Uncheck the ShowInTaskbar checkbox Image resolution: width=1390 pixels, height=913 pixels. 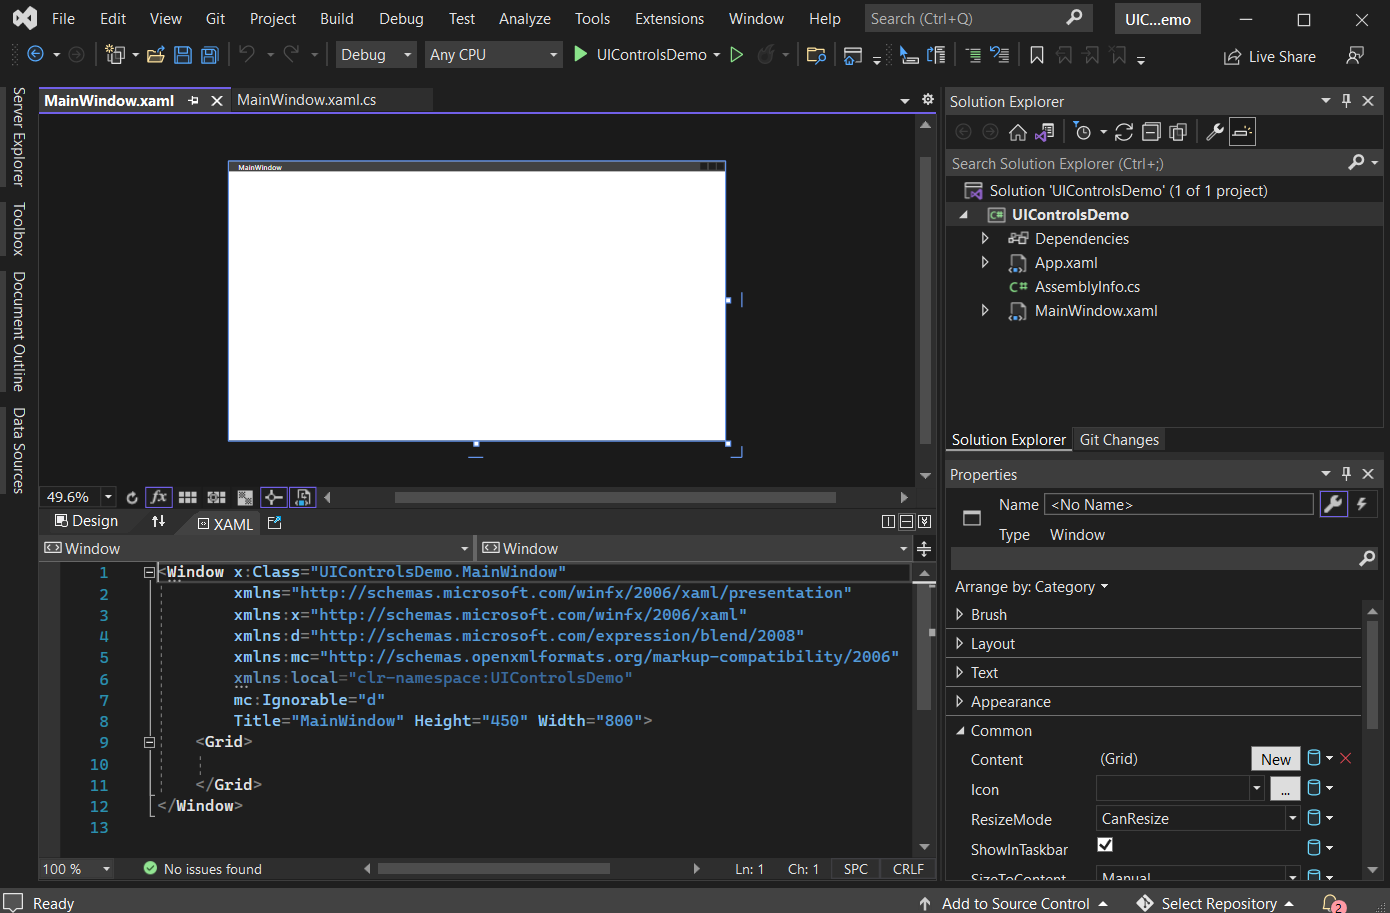tap(1105, 845)
